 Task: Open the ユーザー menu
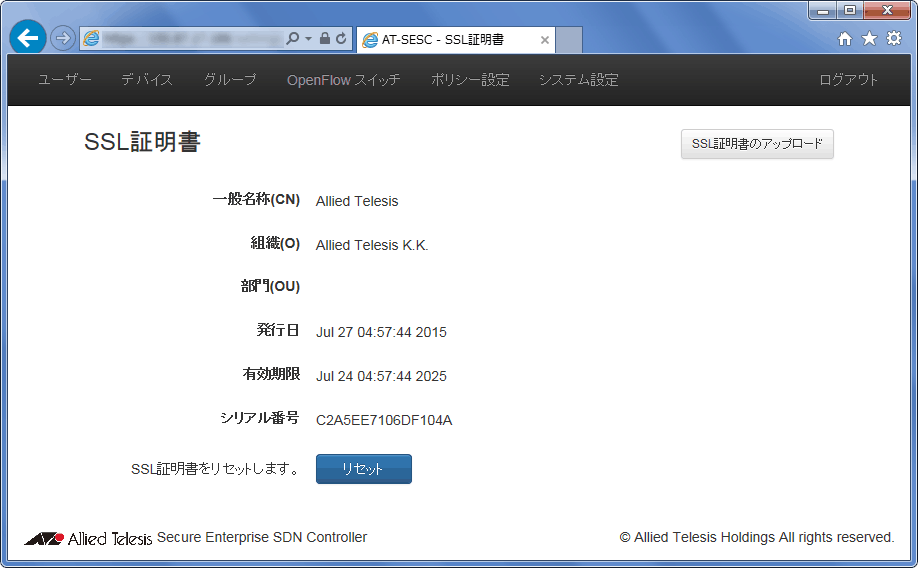pyautogui.click(x=65, y=80)
